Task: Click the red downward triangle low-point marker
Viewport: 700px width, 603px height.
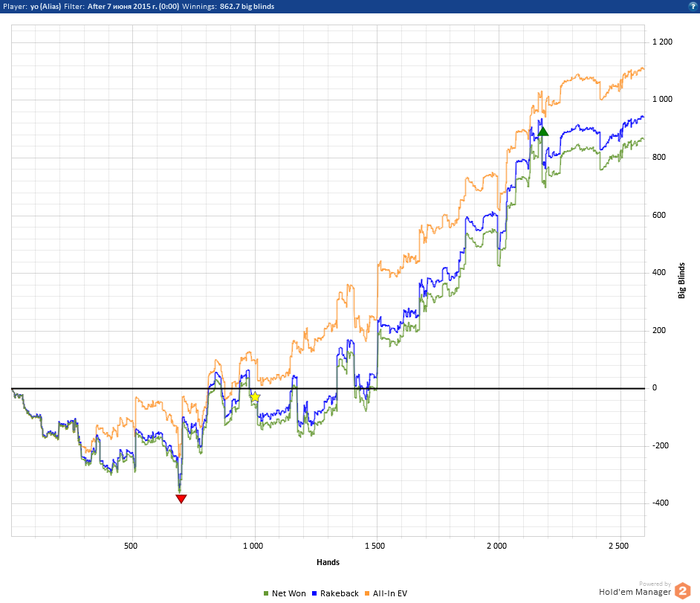Action: point(181,499)
